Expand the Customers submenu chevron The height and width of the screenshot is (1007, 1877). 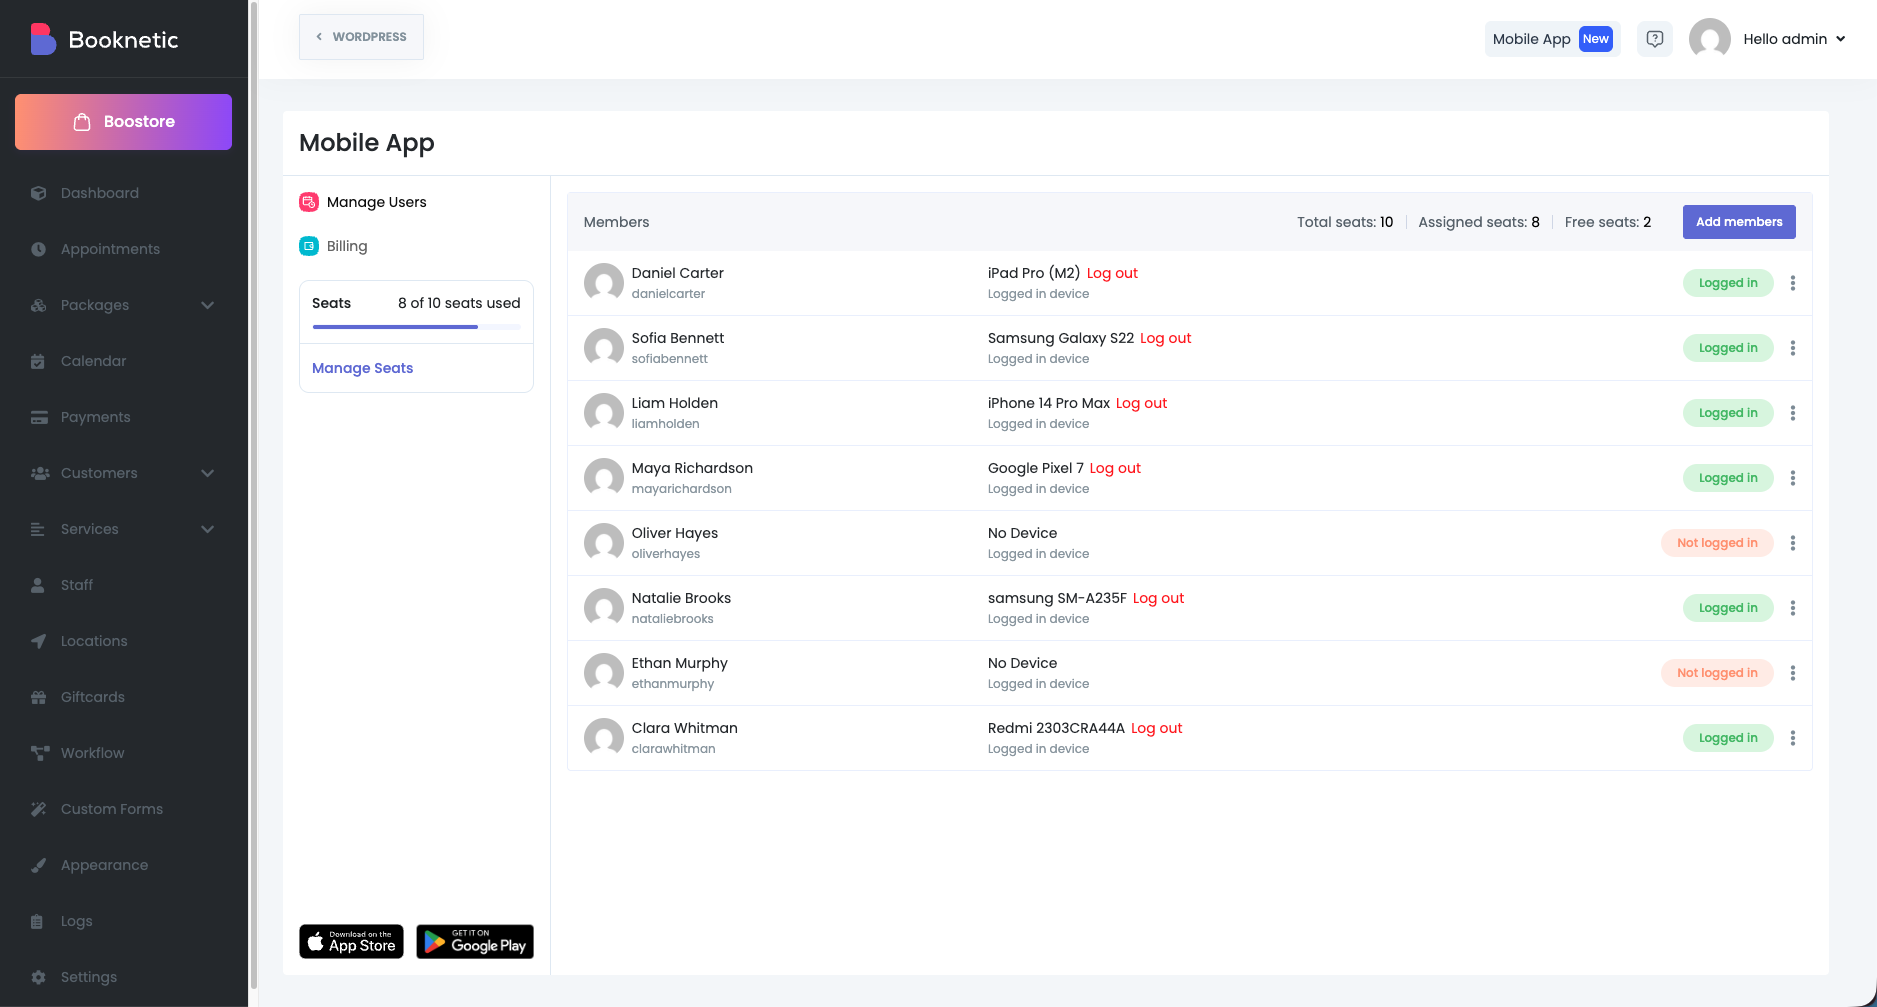(207, 473)
